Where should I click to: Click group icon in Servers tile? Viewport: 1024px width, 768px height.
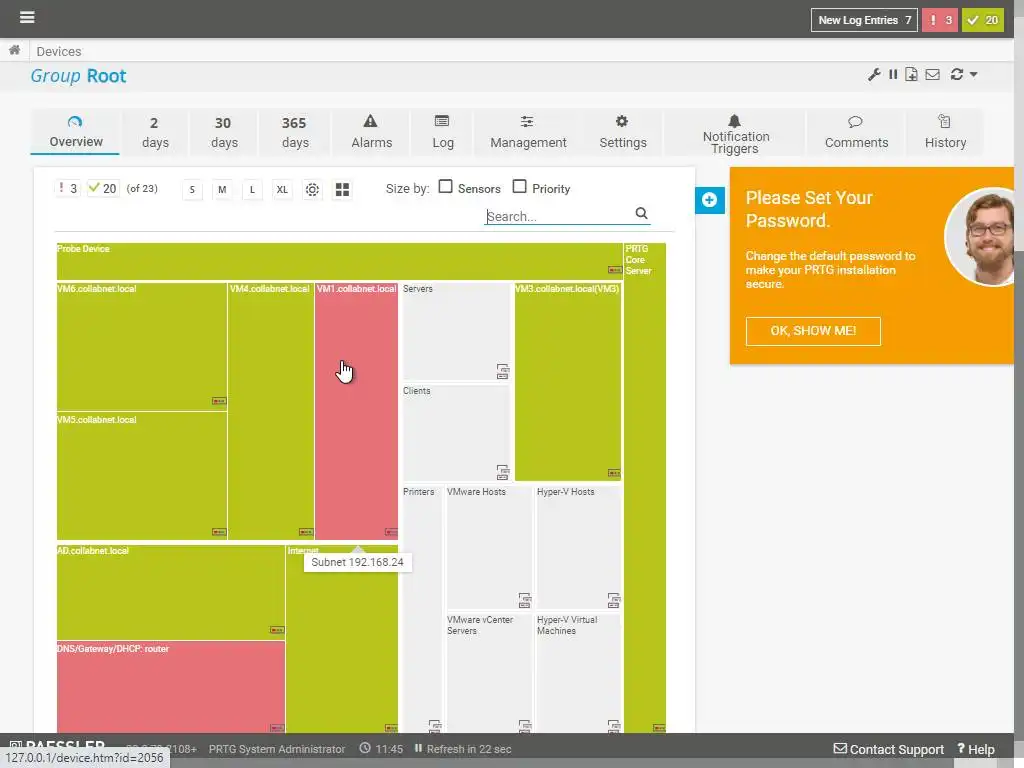click(502, 372)
